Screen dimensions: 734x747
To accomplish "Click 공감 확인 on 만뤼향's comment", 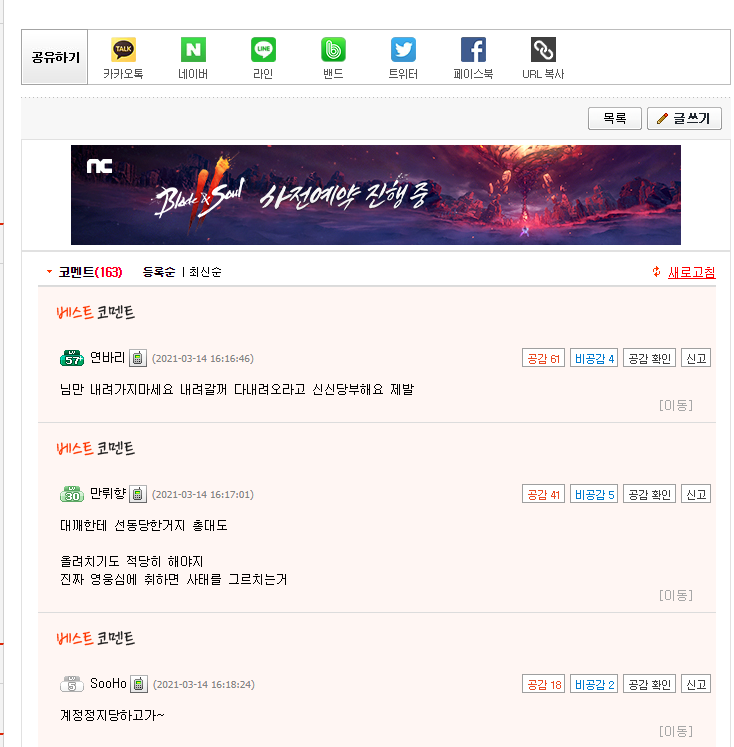I will tap(649, 495).
